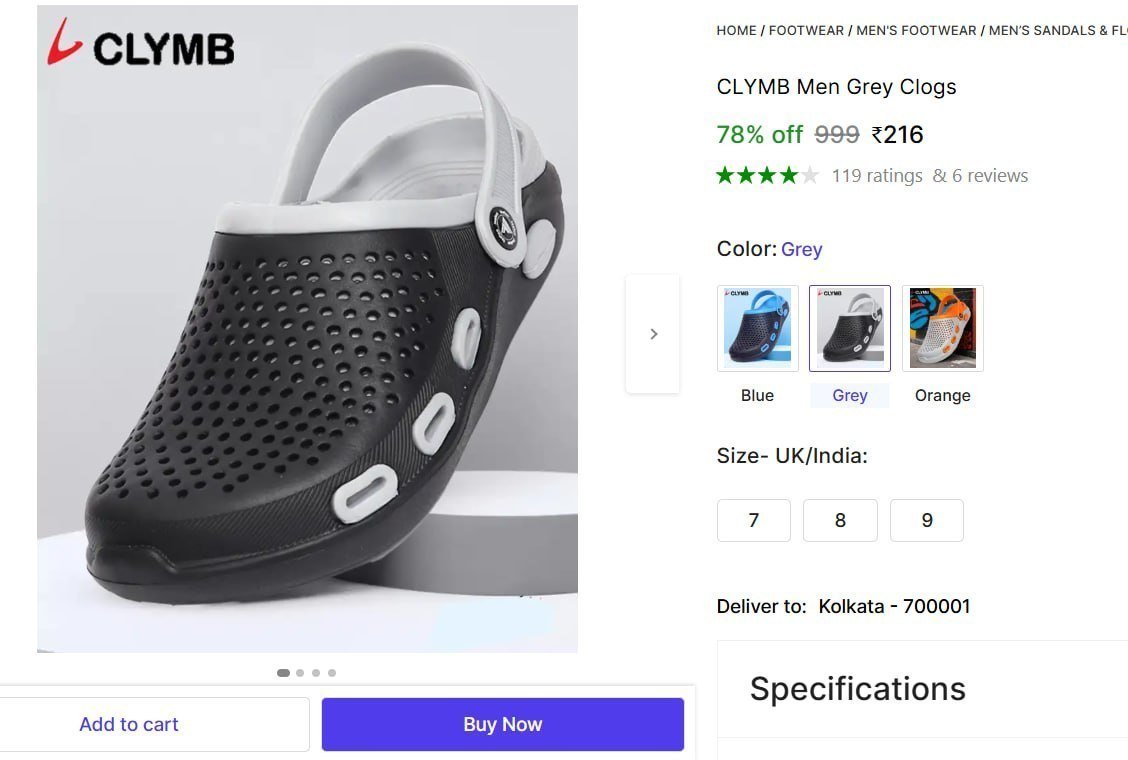This screenshot has height=760, width=1128.
Task: Choose the Grey color swatch thumbnail
Action: pyautogui.click(x=850, y=328)
